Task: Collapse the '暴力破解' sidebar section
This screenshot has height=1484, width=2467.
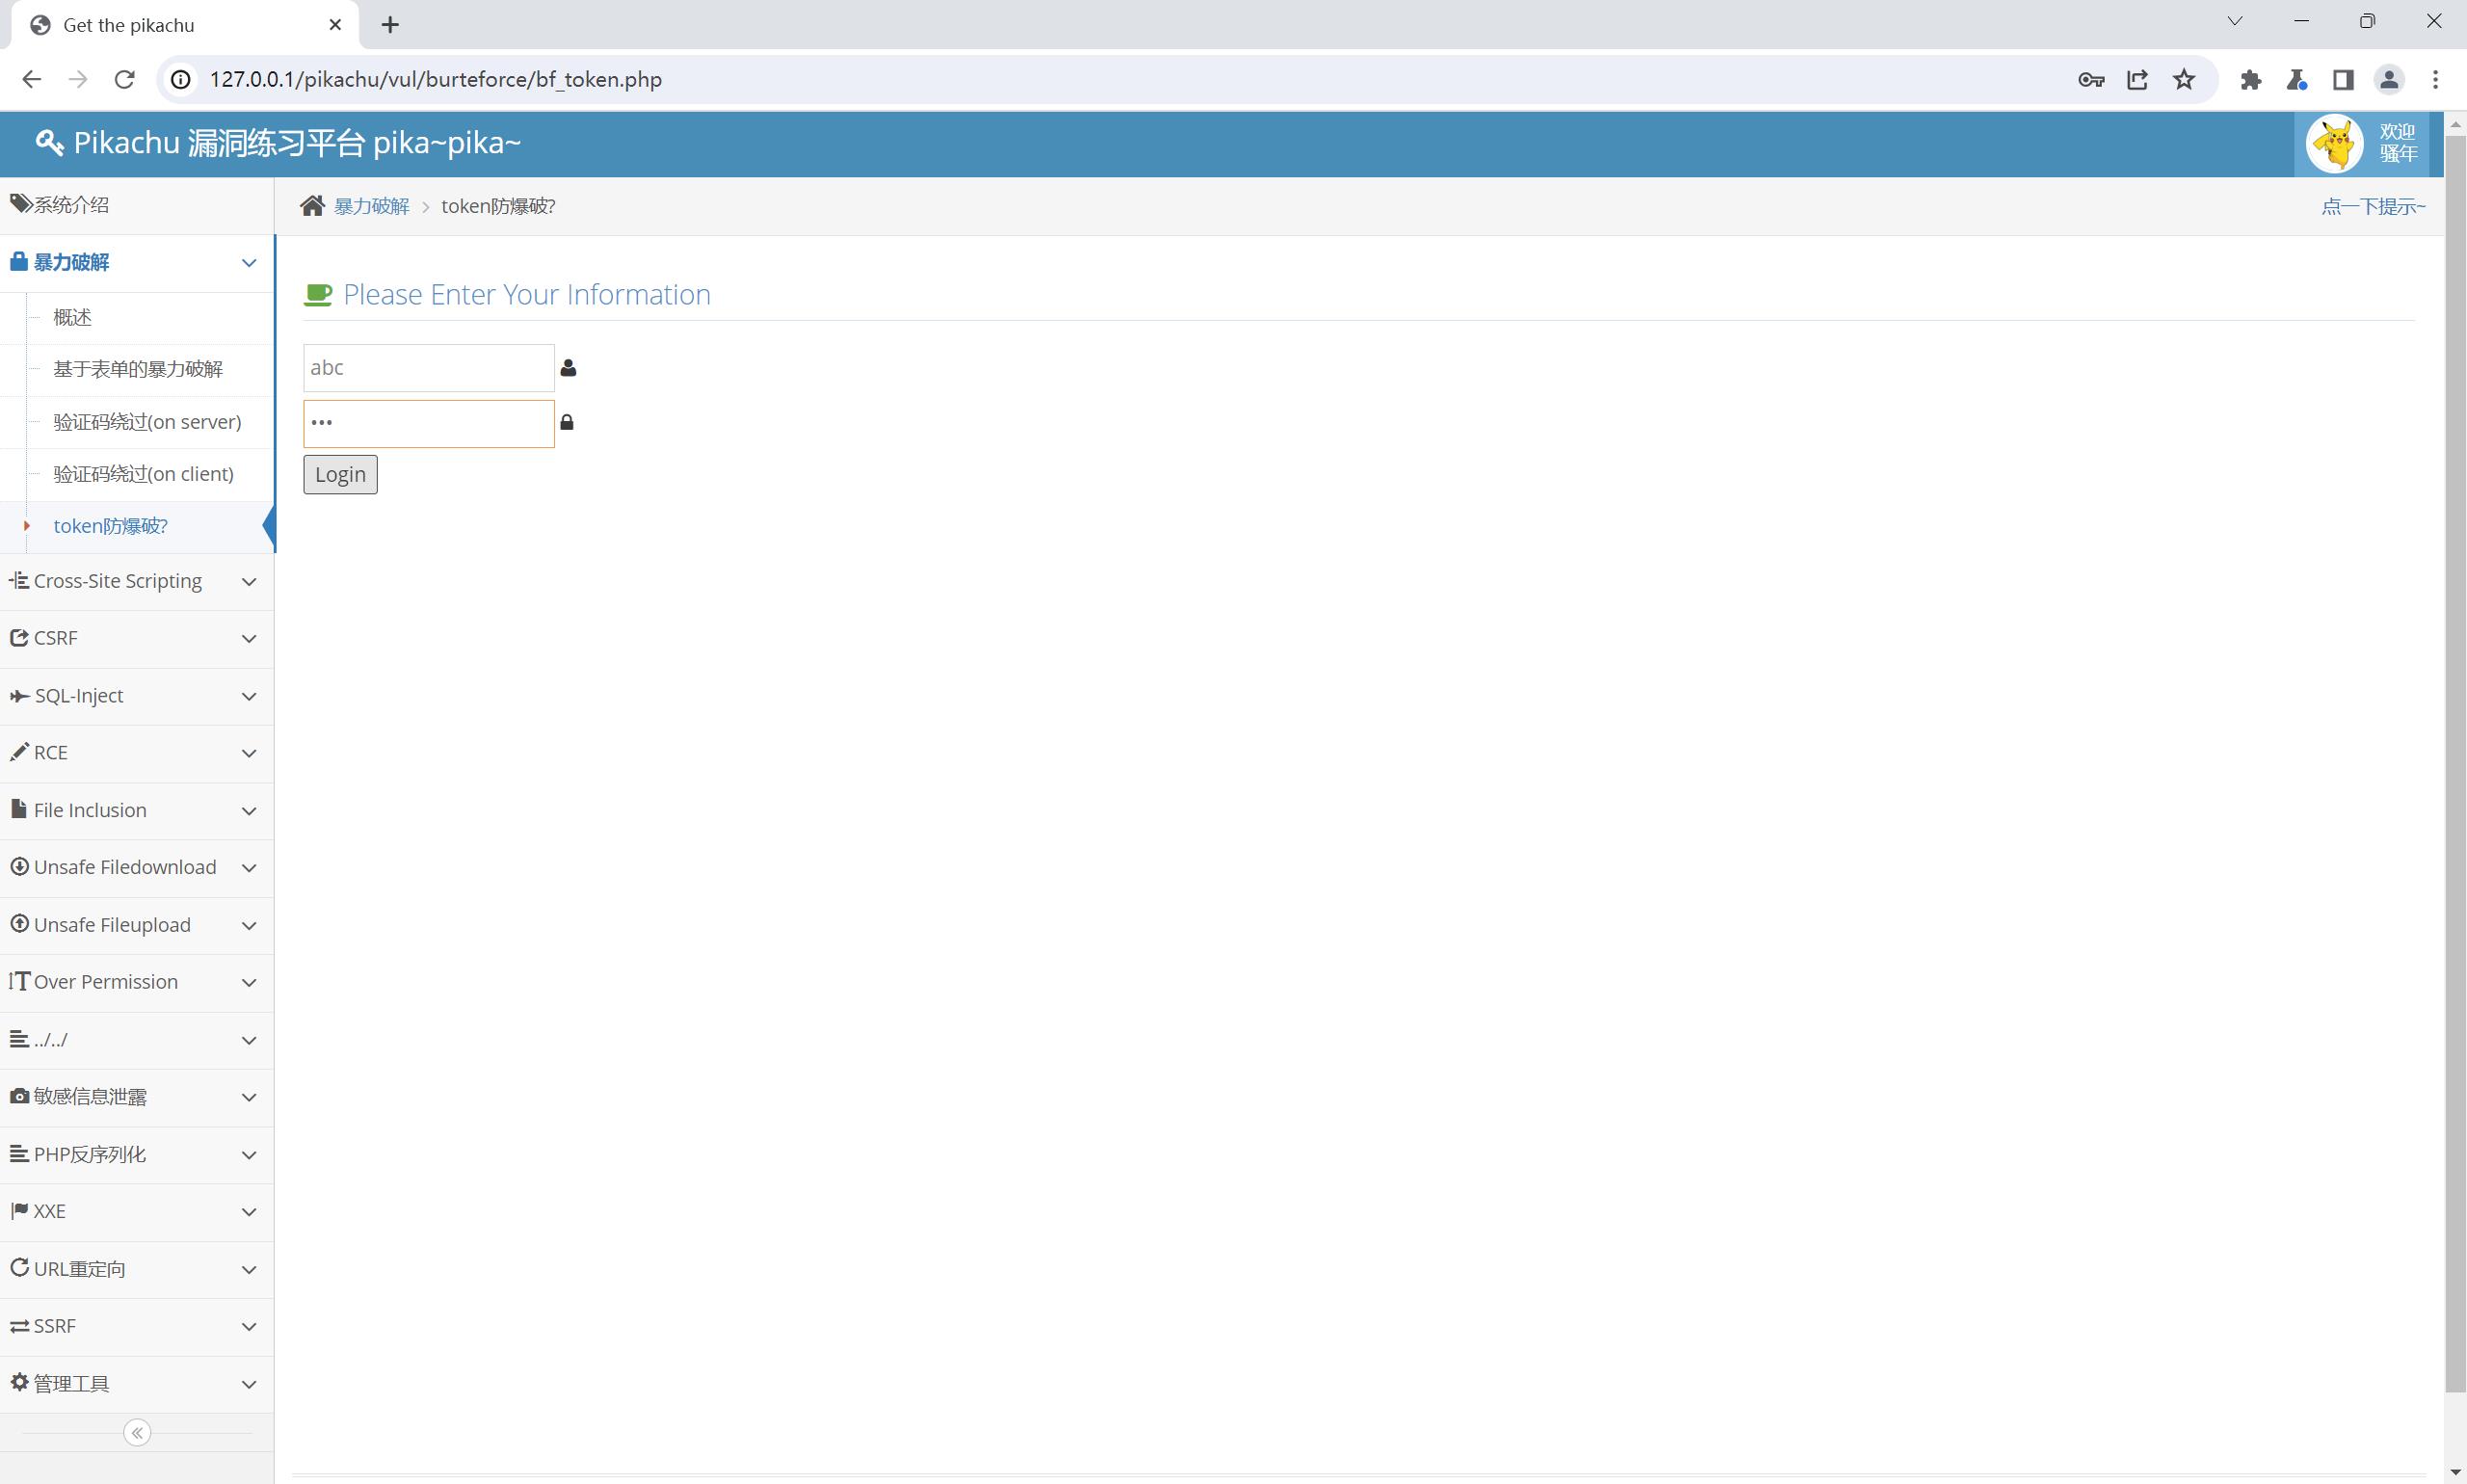Action: (x=137, y=263)
